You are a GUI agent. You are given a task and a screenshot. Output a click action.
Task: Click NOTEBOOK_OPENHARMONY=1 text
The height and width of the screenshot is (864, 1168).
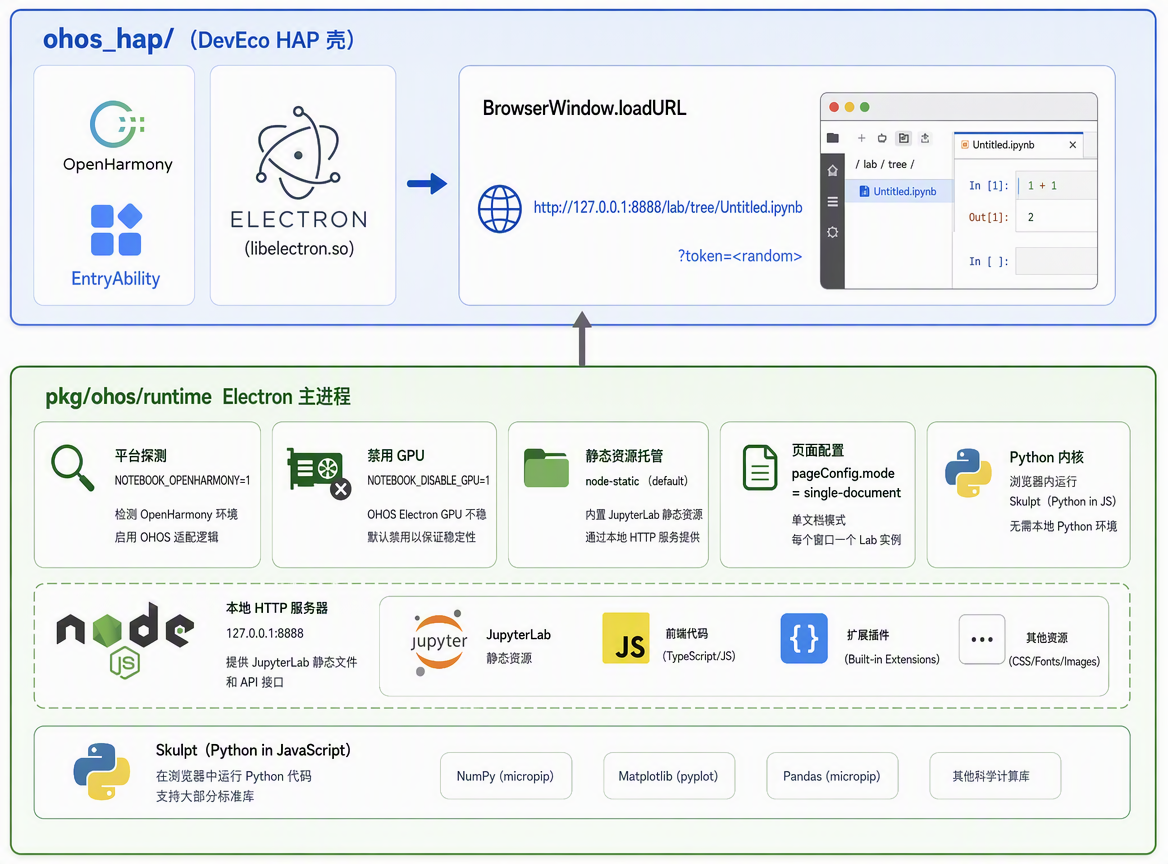click(x=182, y=480)
